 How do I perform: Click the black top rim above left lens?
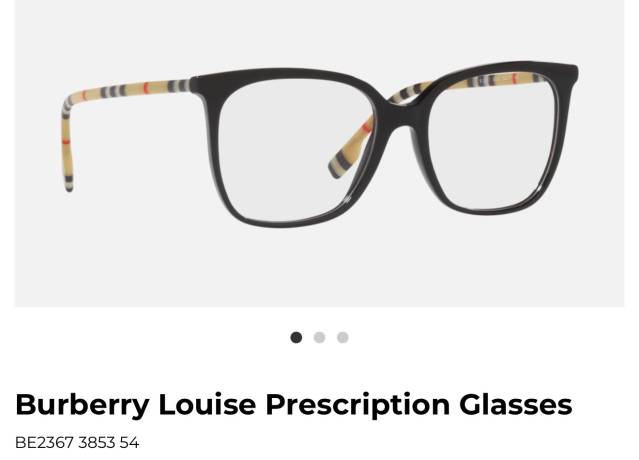click(x=285, y=76)
